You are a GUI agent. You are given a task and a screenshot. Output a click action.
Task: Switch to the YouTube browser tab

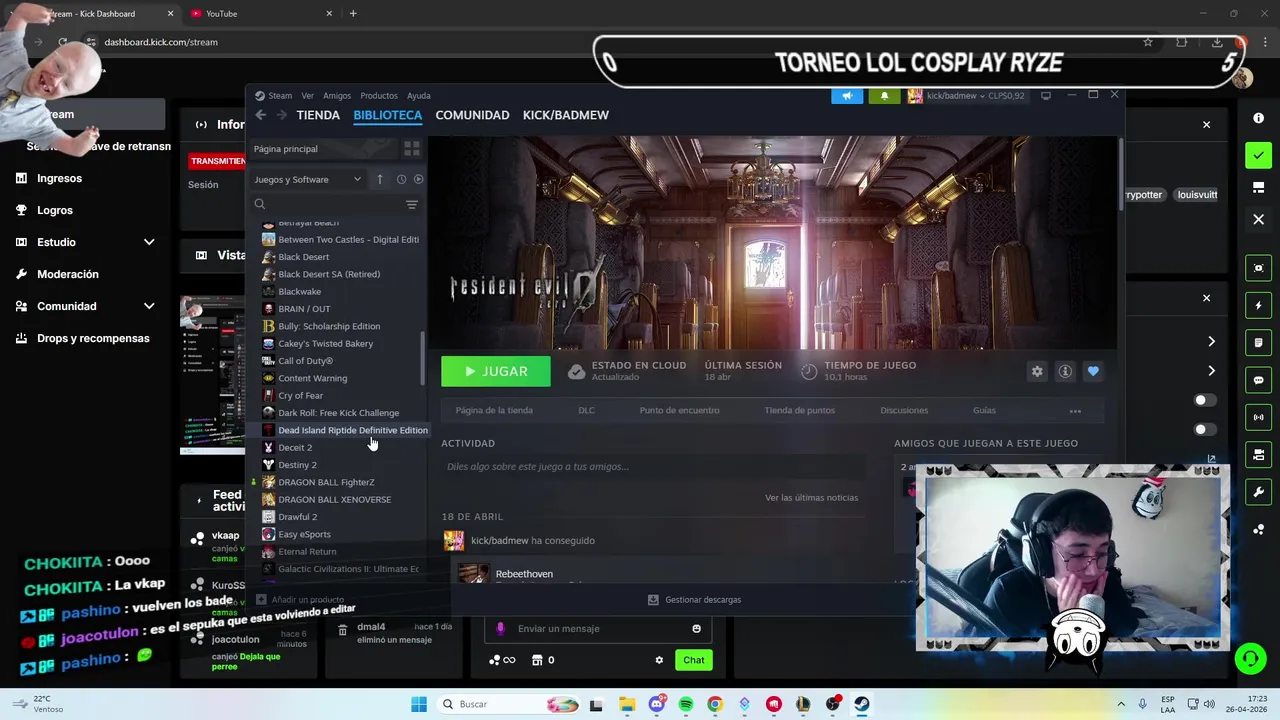point(260,14)
